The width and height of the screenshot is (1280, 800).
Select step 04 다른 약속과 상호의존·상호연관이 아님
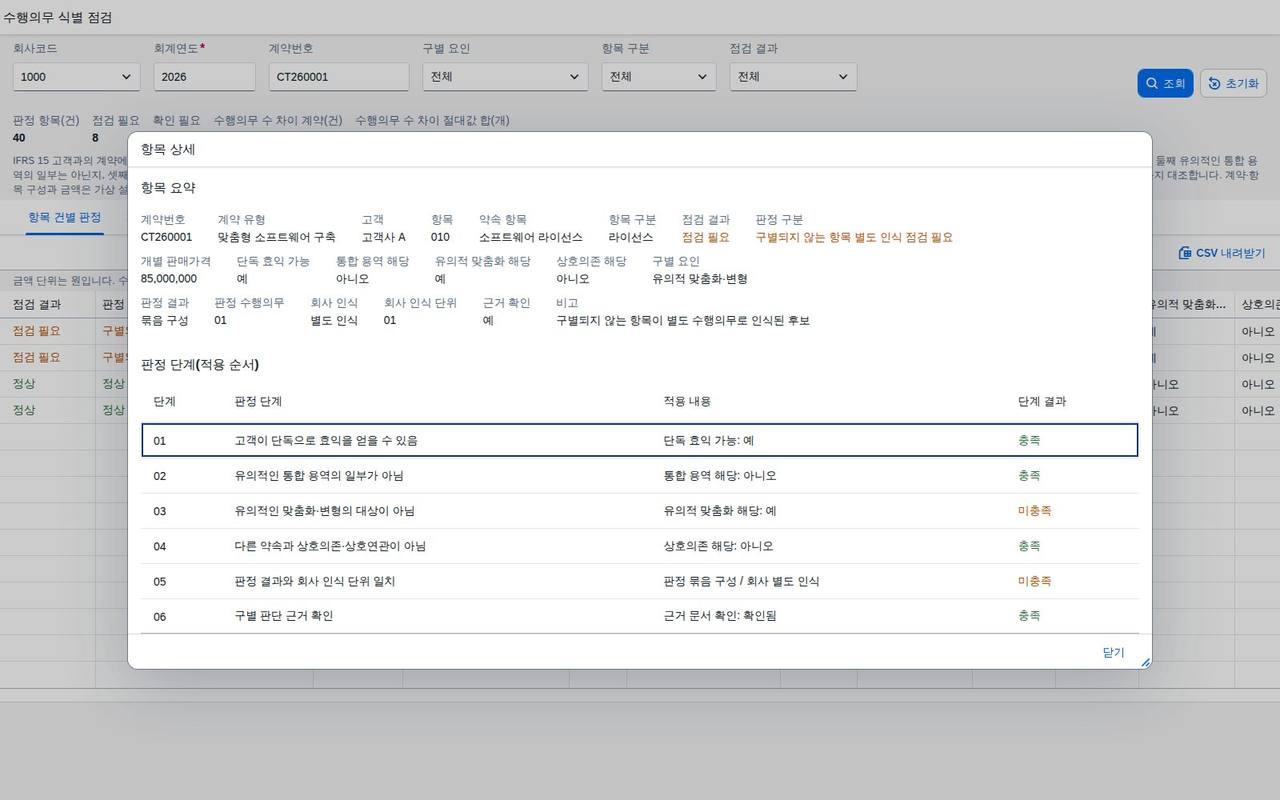640,546
